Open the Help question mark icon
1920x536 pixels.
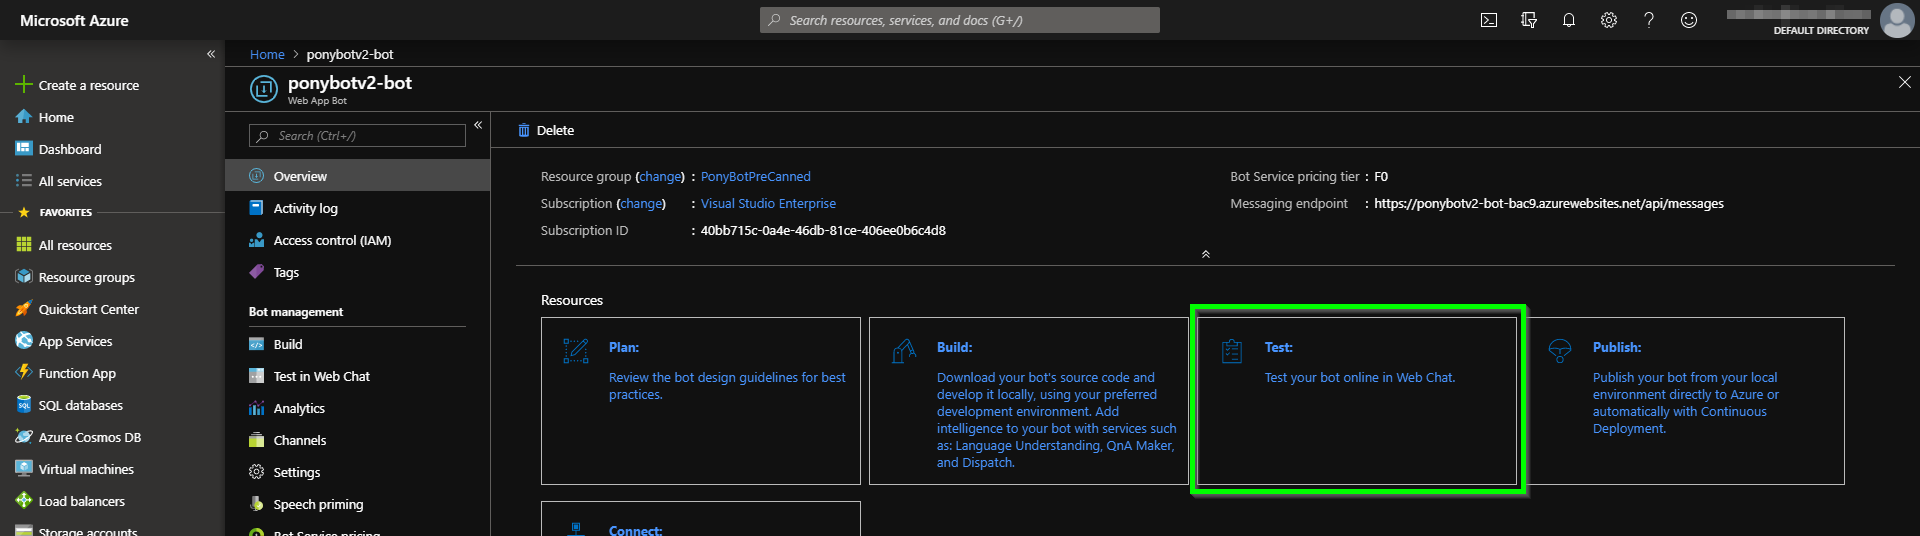point(1649,20)
